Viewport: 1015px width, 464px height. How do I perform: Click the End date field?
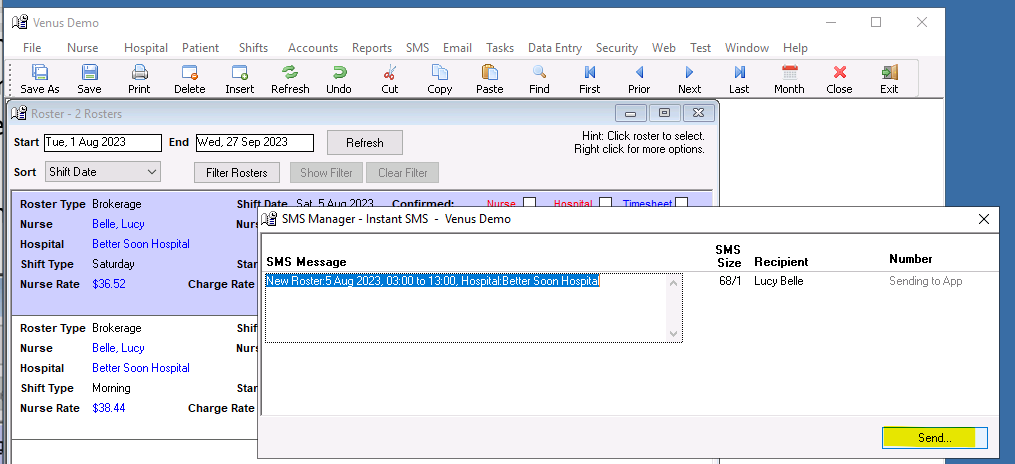click(255, 142)
